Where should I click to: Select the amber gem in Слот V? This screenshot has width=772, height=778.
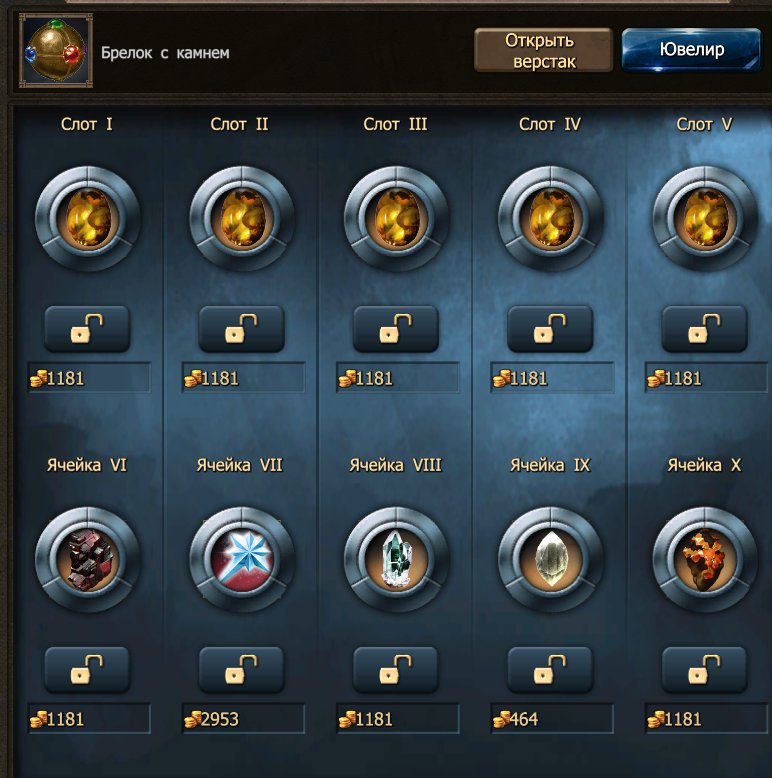(705, 218)
